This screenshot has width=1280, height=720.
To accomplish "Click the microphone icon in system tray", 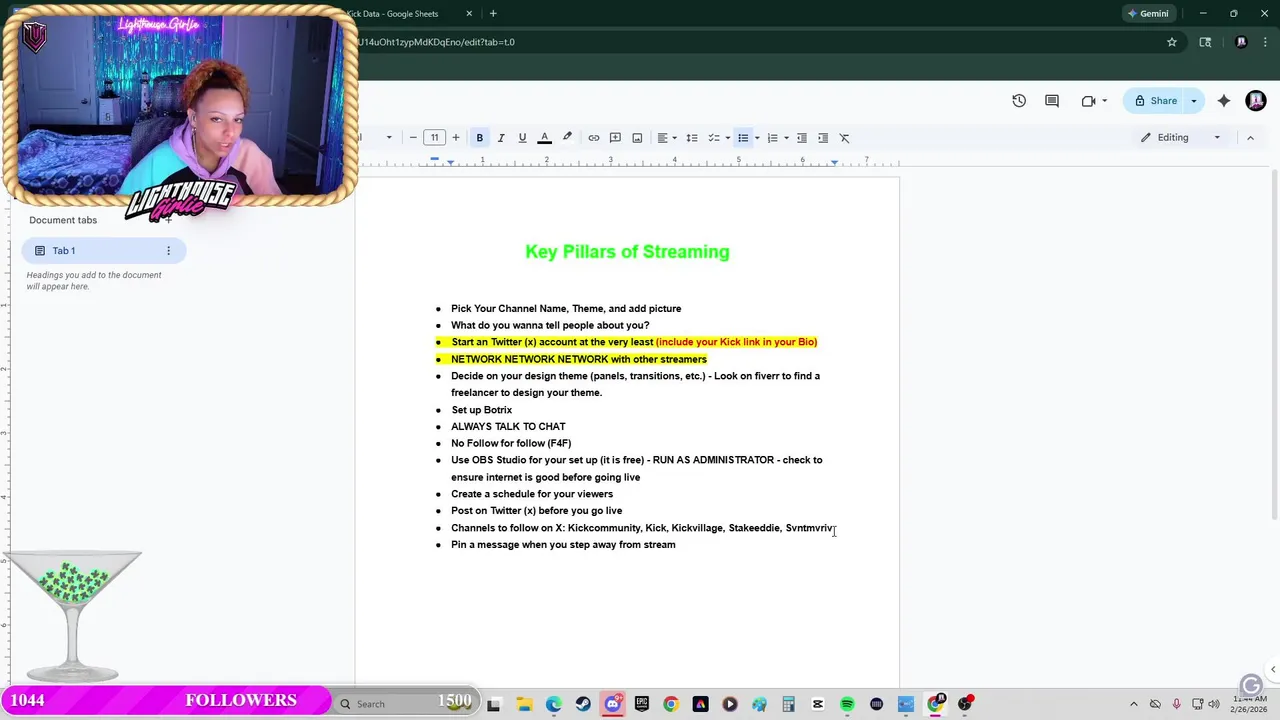I will point(1176,704).
